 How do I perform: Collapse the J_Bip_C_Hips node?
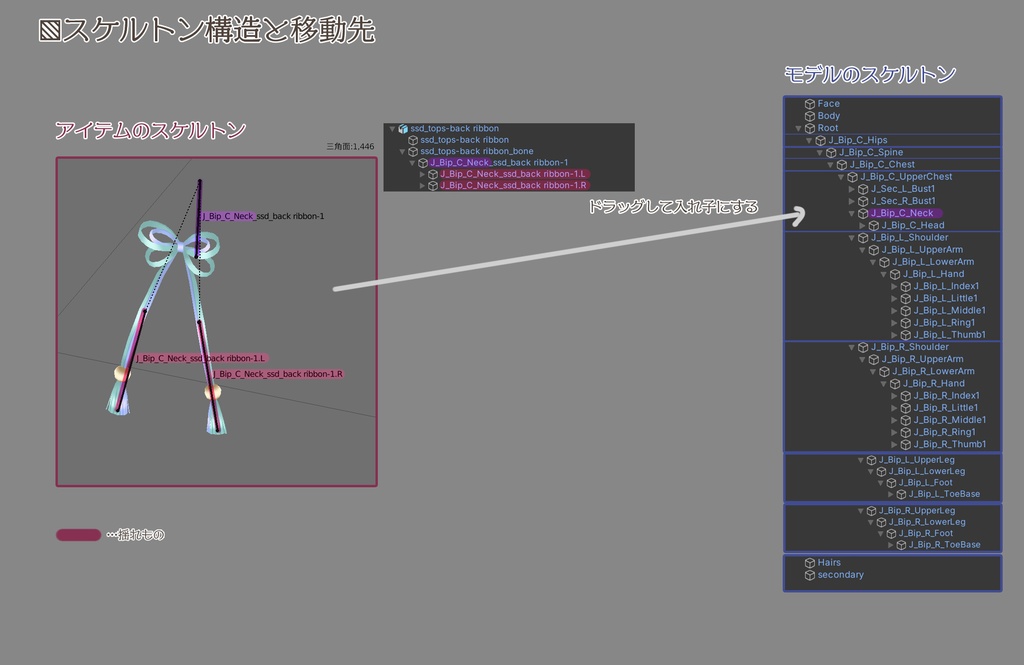(809, 140)
